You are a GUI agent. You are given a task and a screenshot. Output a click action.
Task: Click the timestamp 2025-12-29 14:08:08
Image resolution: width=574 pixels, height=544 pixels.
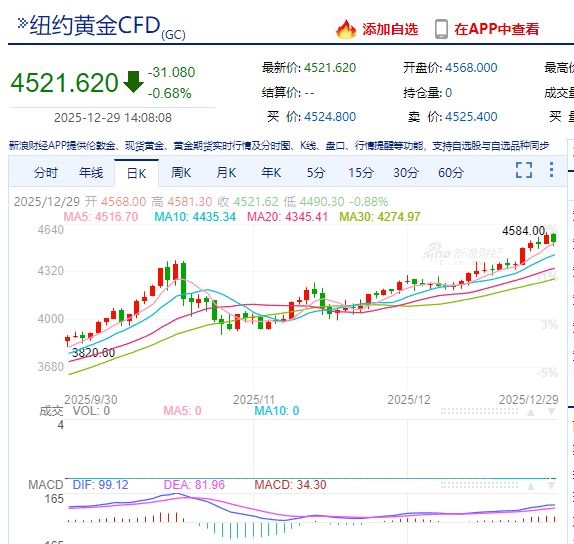[x=113, y=118]
